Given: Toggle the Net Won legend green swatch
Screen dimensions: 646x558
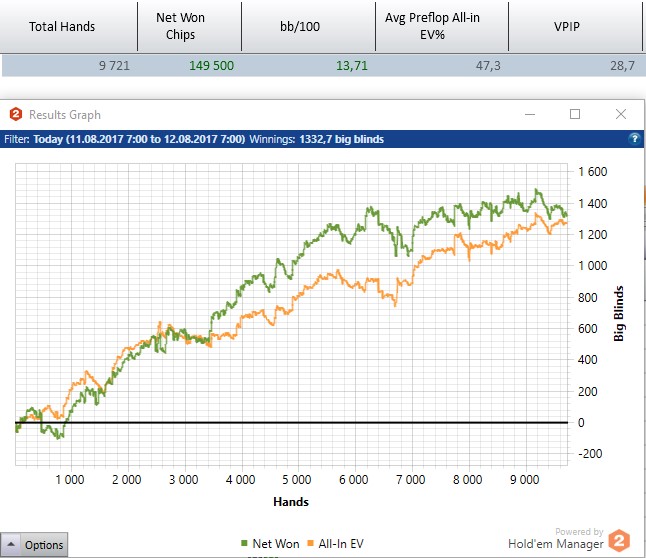Looking at the screenshot, I should (244, 544).
